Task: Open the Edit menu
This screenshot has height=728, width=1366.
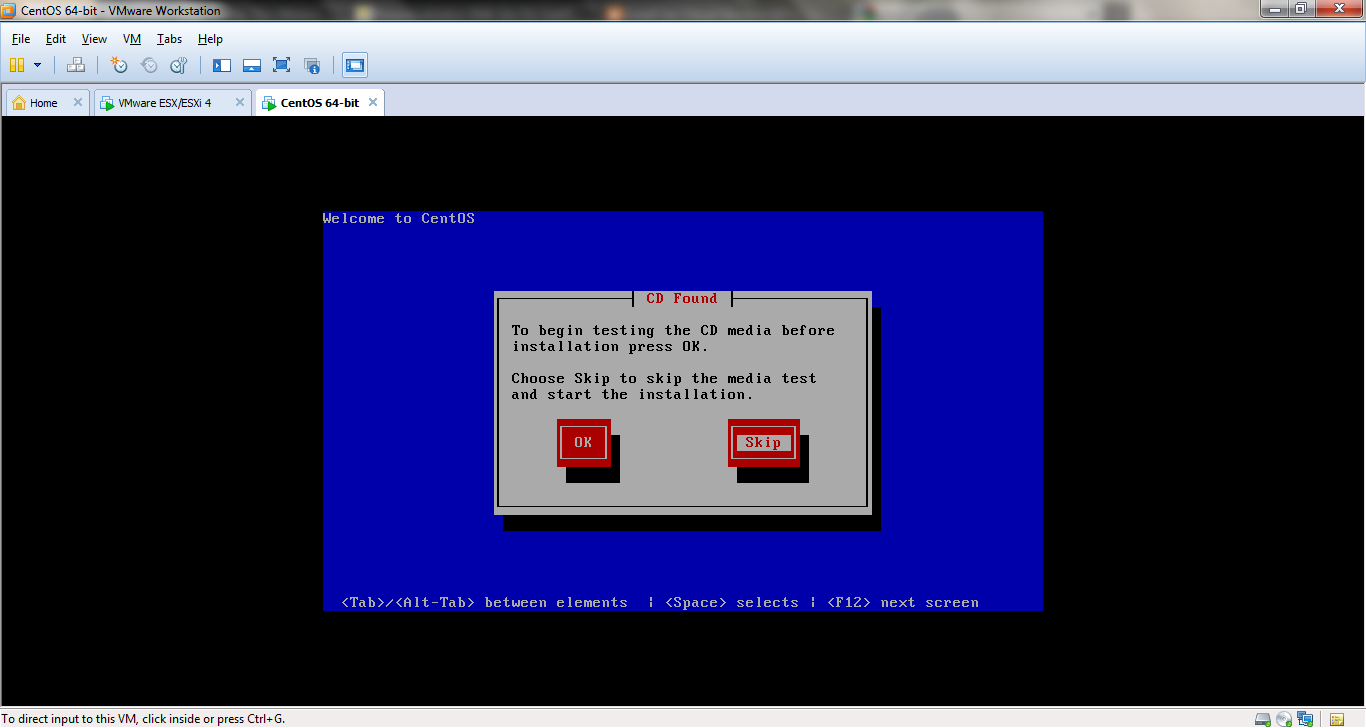Action: [56, 39]
